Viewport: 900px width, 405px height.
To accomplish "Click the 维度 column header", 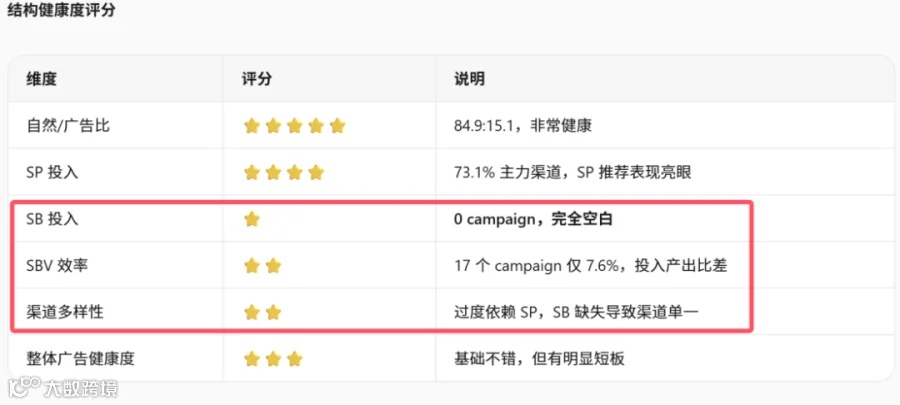I will pos(41,79).
